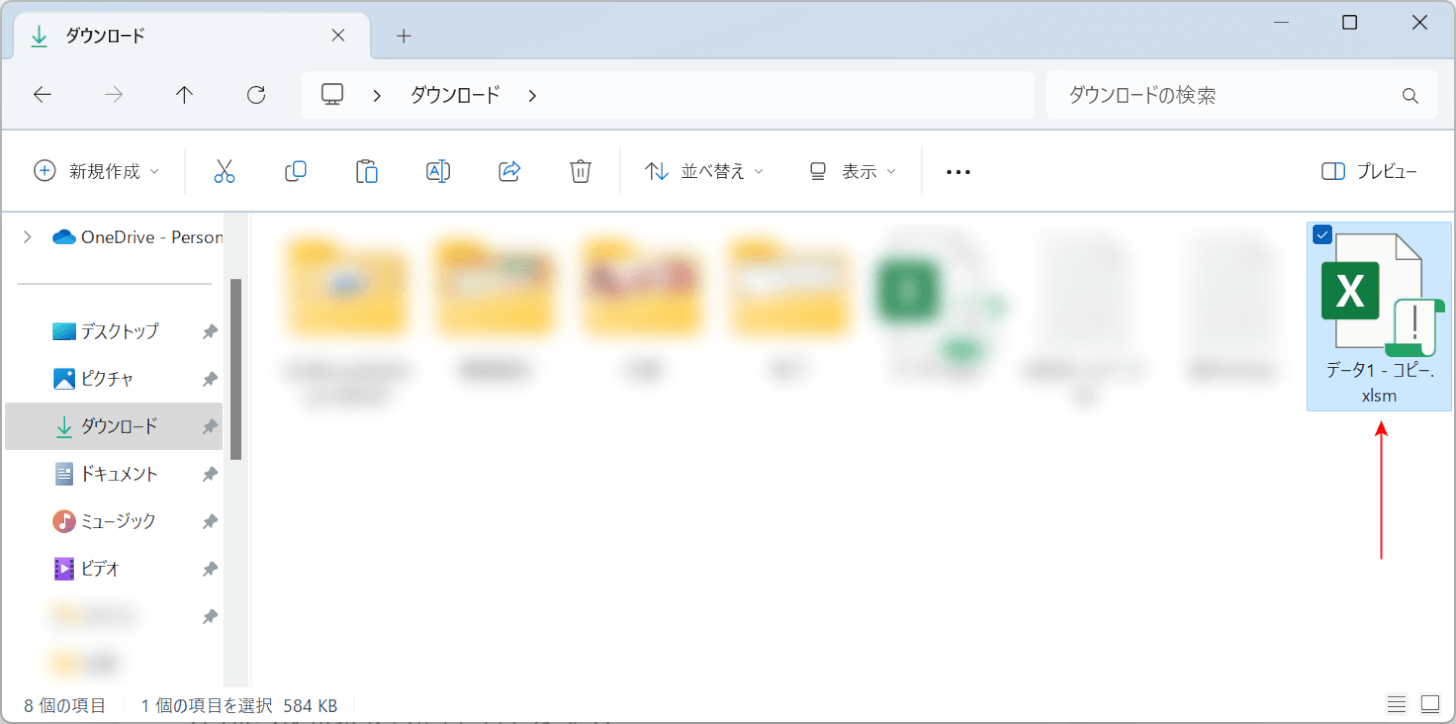1456x724 pixels.
Task: Click the Delete trash can icon
Action: coord(580,171)
